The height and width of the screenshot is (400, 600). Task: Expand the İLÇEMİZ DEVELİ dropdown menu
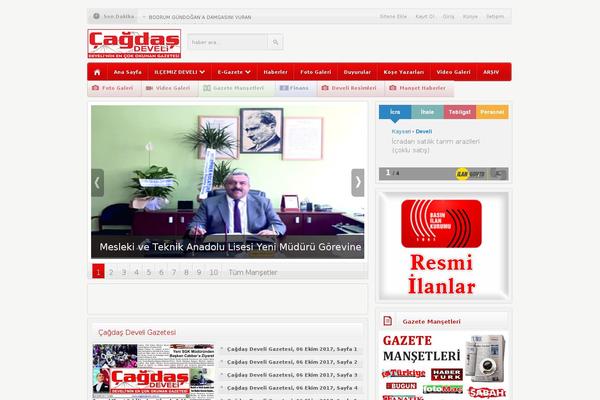(179, 72)
